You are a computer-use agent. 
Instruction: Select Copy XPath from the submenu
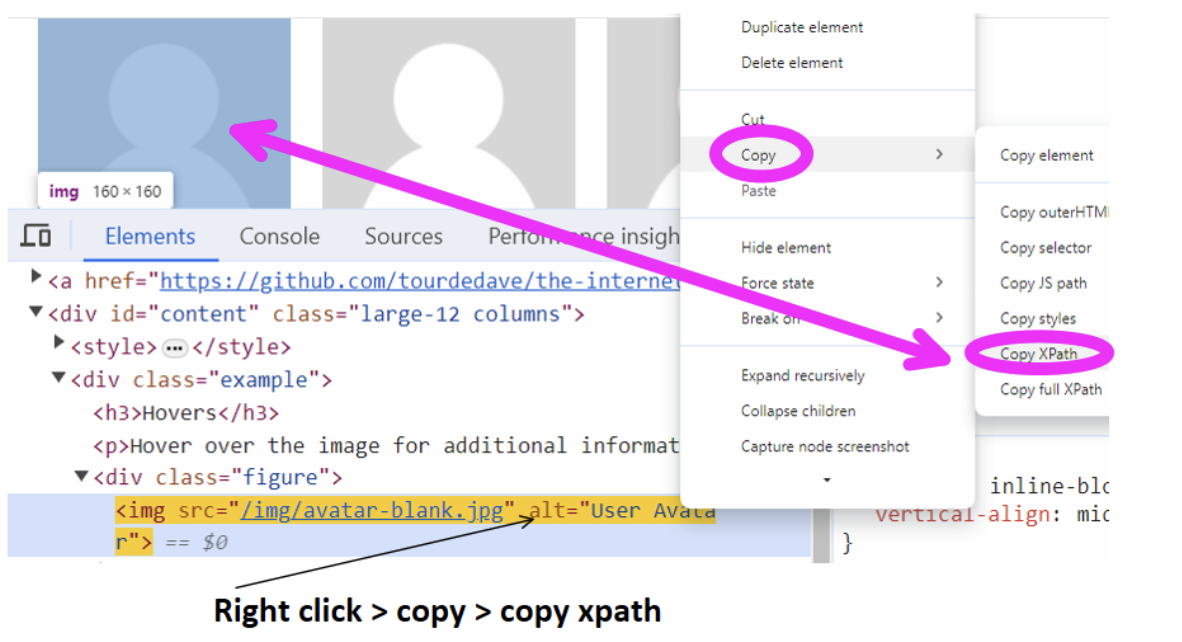pyautogui.click(x=1040, y=353)
